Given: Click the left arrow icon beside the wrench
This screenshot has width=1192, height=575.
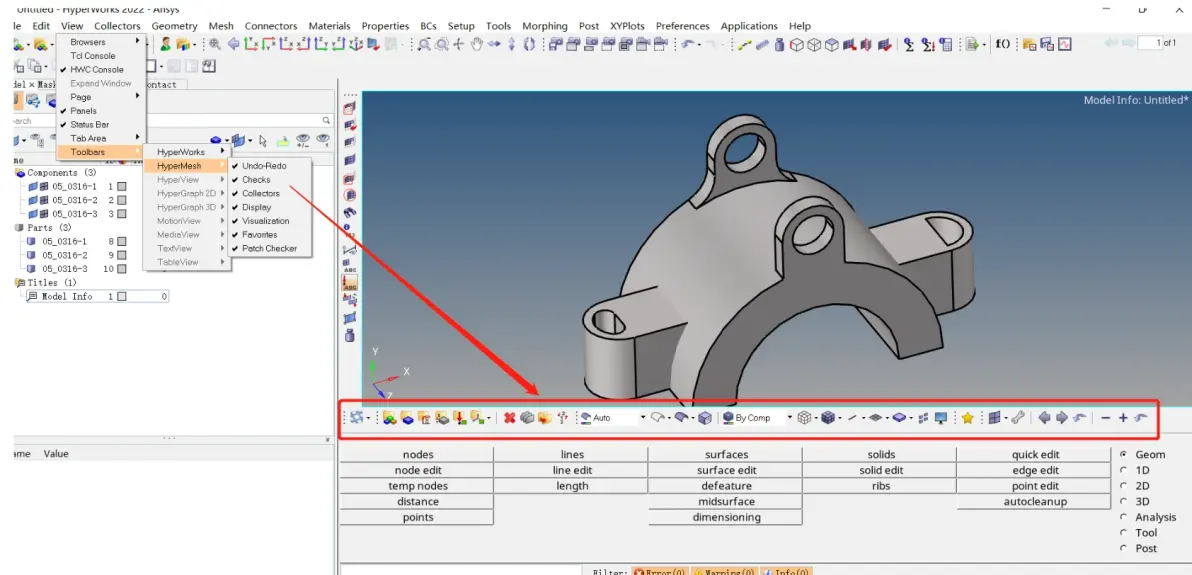Looking at the screenshot, I should click(x=1044, y=418).
